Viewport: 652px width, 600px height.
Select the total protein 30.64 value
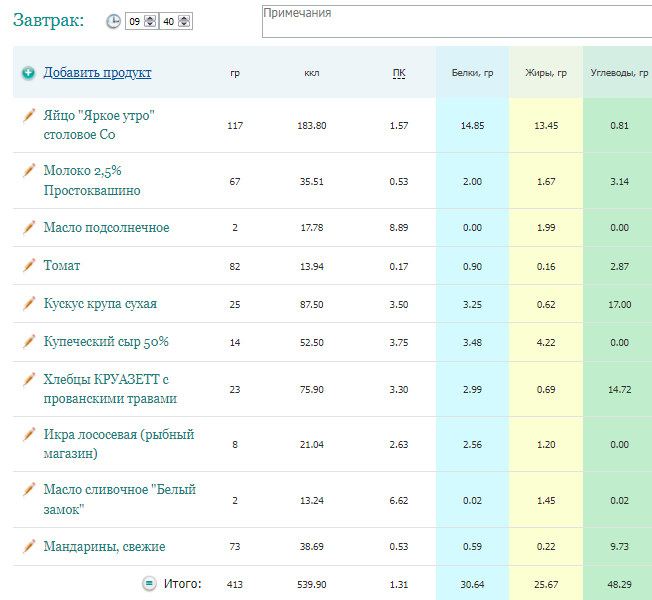point(472,585)
